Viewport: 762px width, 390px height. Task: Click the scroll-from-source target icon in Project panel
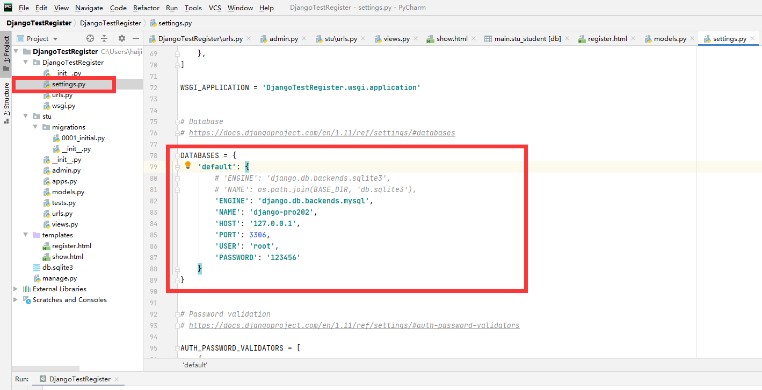click(x=90, y=38)
